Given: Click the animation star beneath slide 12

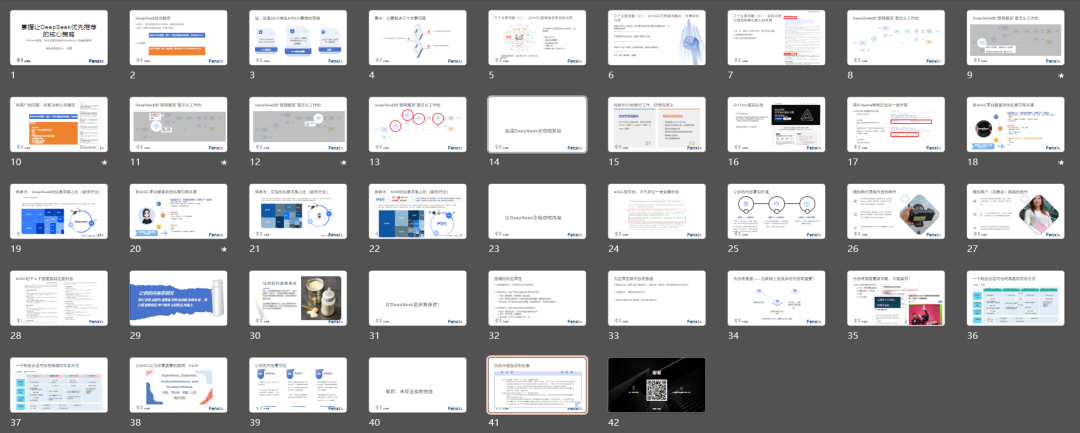Looking at the screenshot, I should click(343, 162).
